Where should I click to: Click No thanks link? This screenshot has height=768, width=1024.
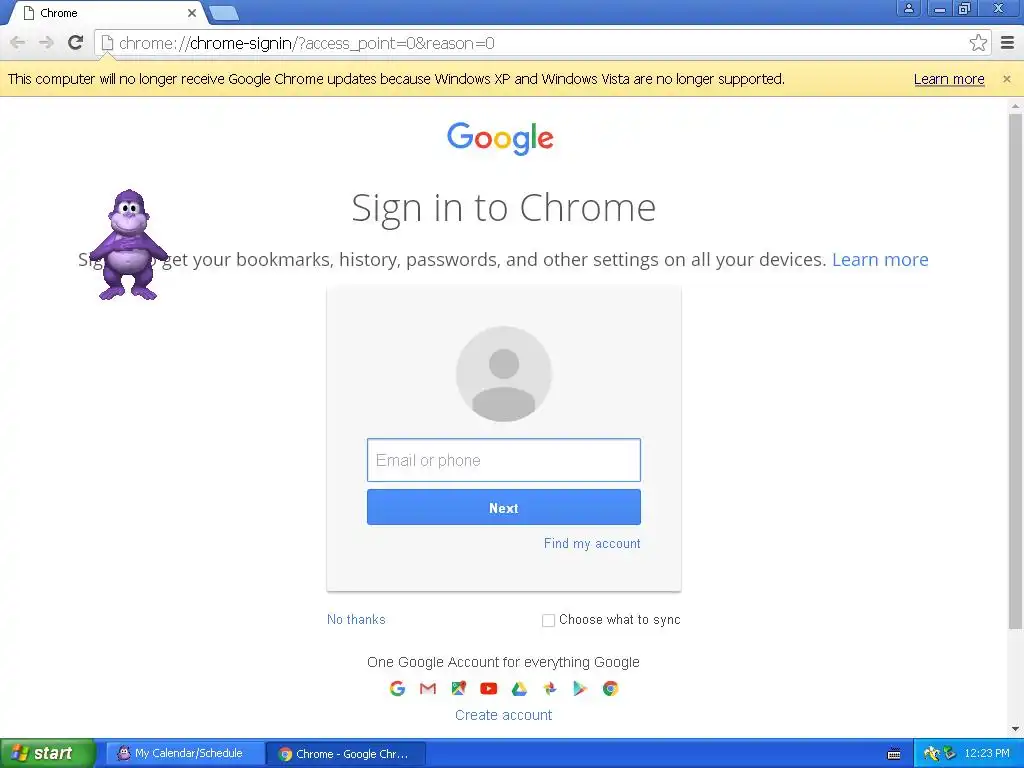(x=356, y=619)
